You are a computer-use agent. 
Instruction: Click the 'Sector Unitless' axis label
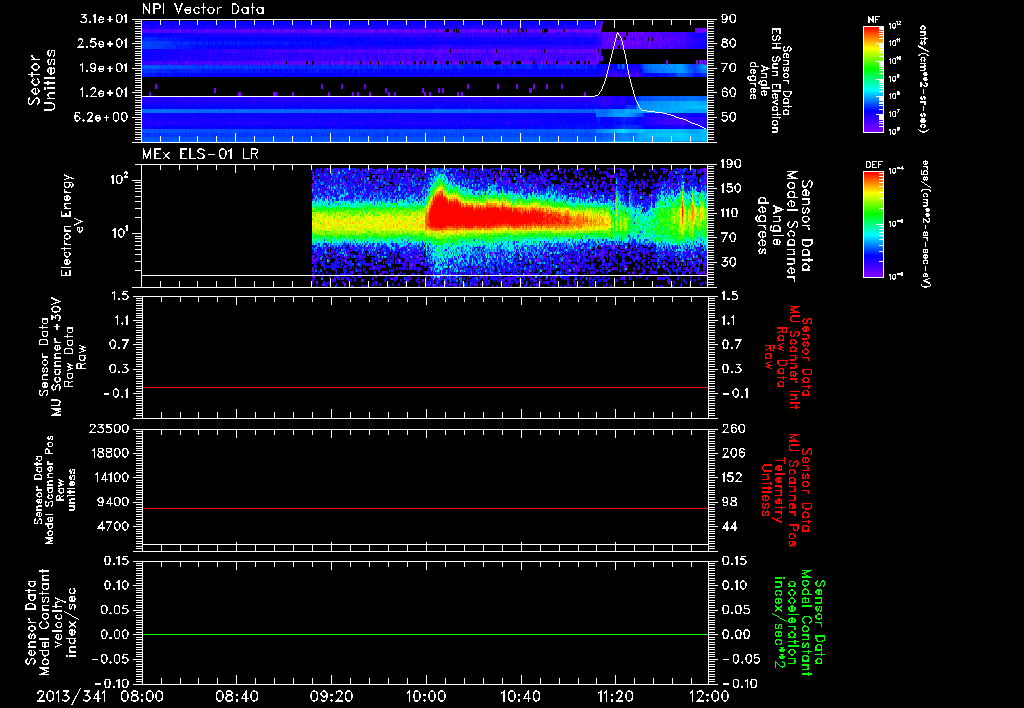coord(42,80)
